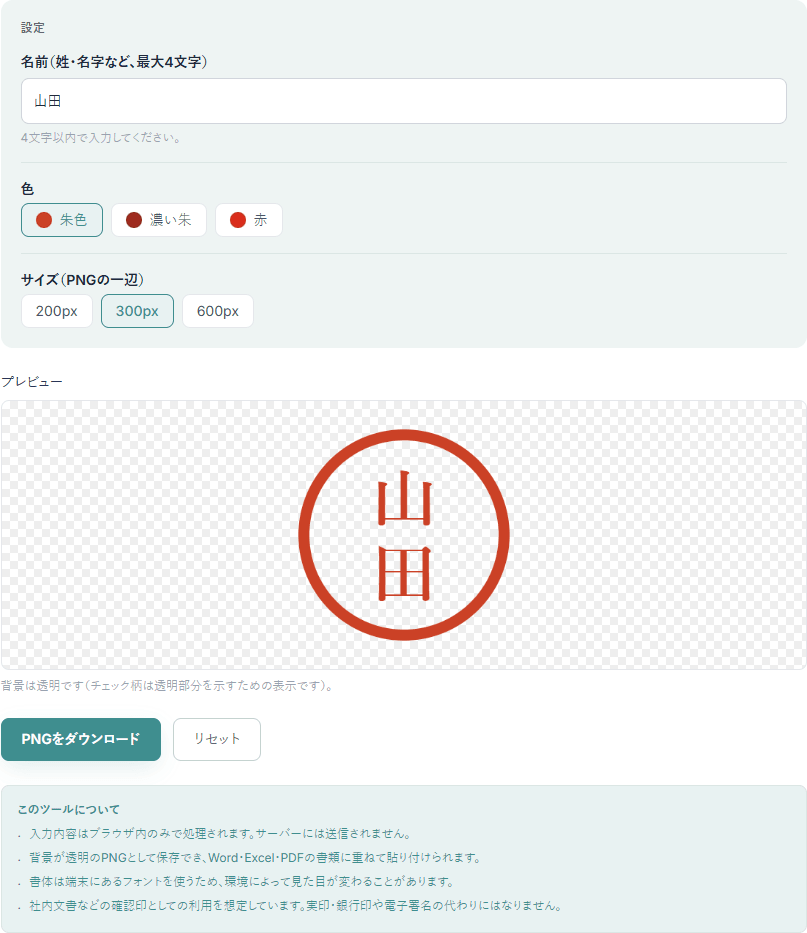Image resolution: width=807 pixels, height=933 pixels.
Task: Select the 濃い朱 color option
Action: coord(159,220)
